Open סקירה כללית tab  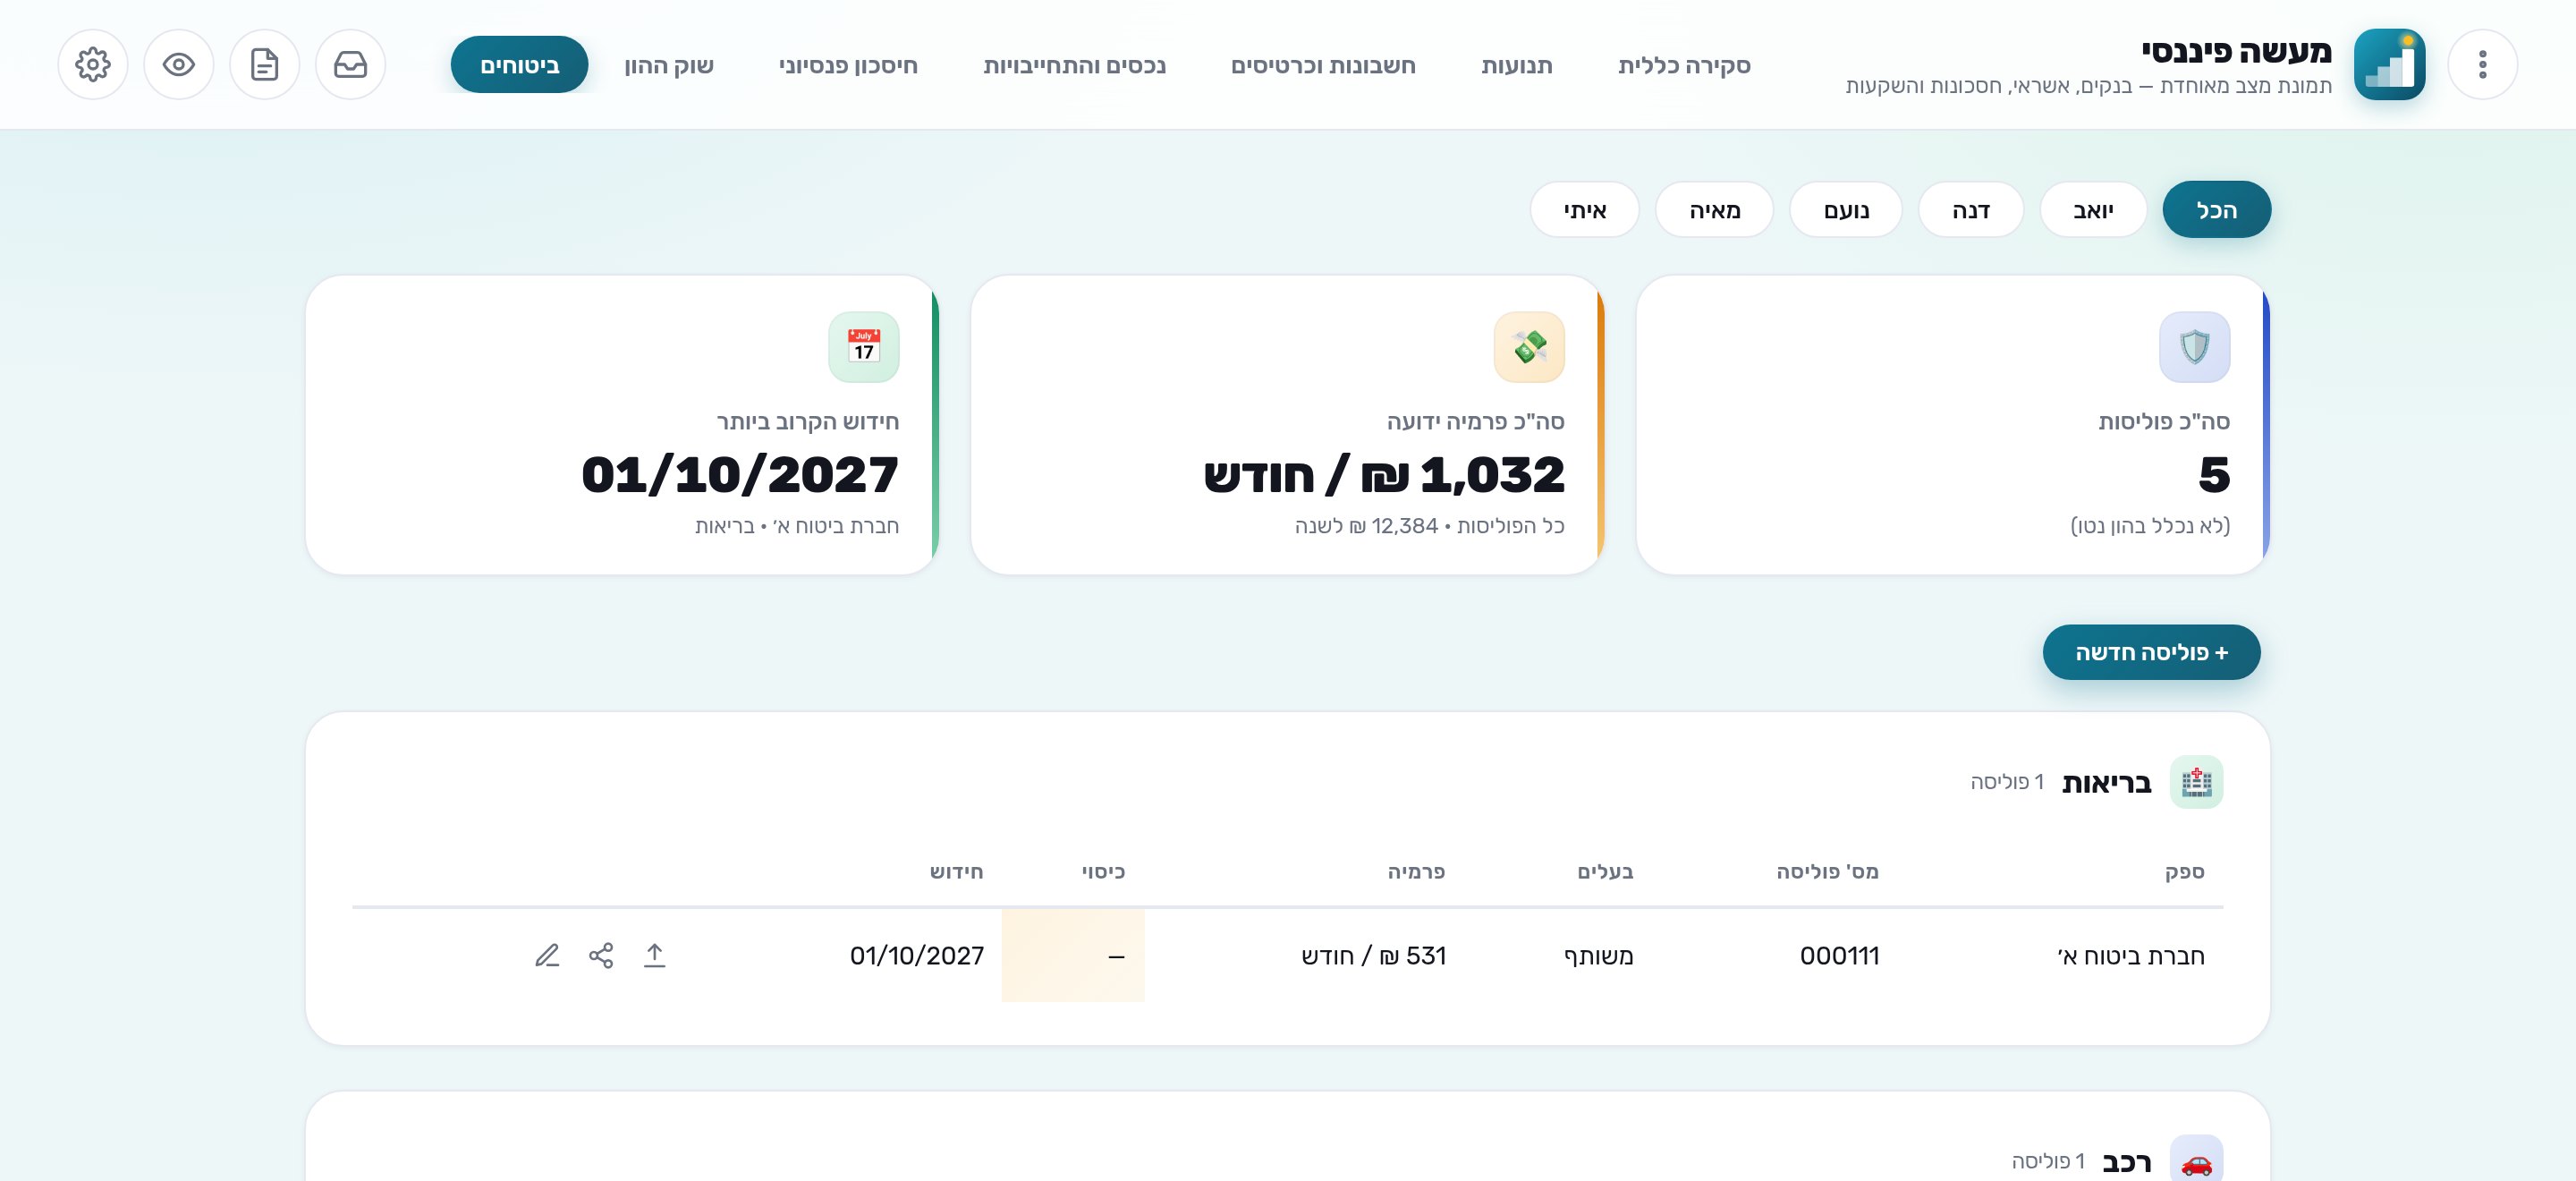(1685, 65)
